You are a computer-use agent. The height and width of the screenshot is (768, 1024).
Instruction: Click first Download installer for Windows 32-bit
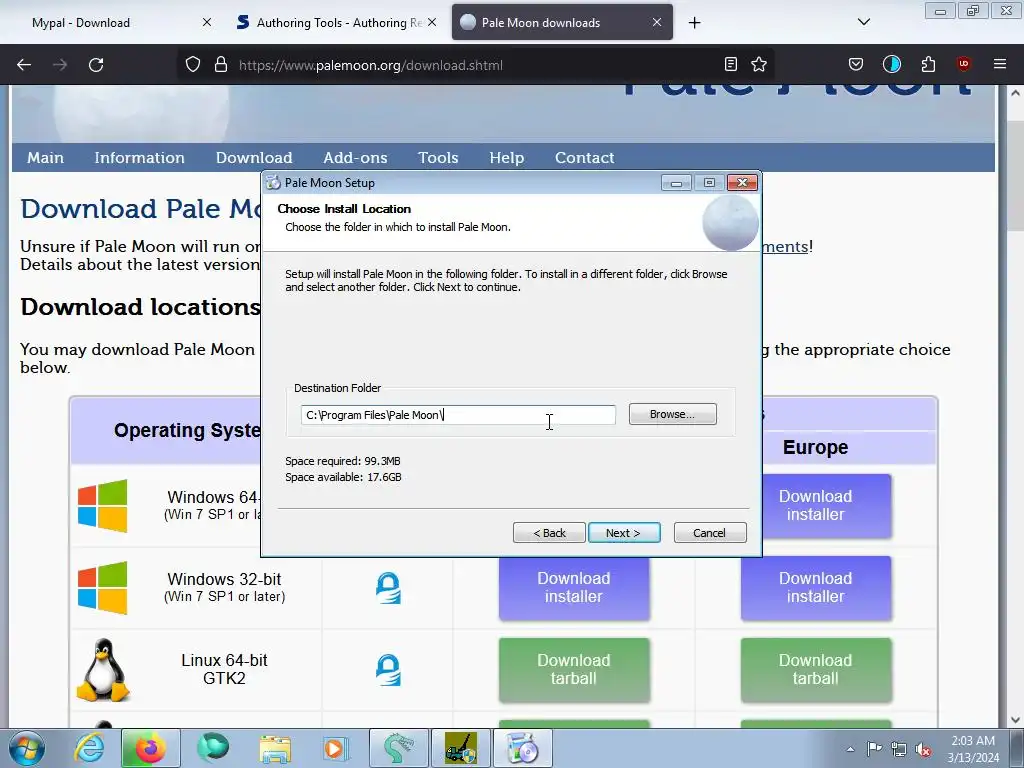(x=574, y=588)
